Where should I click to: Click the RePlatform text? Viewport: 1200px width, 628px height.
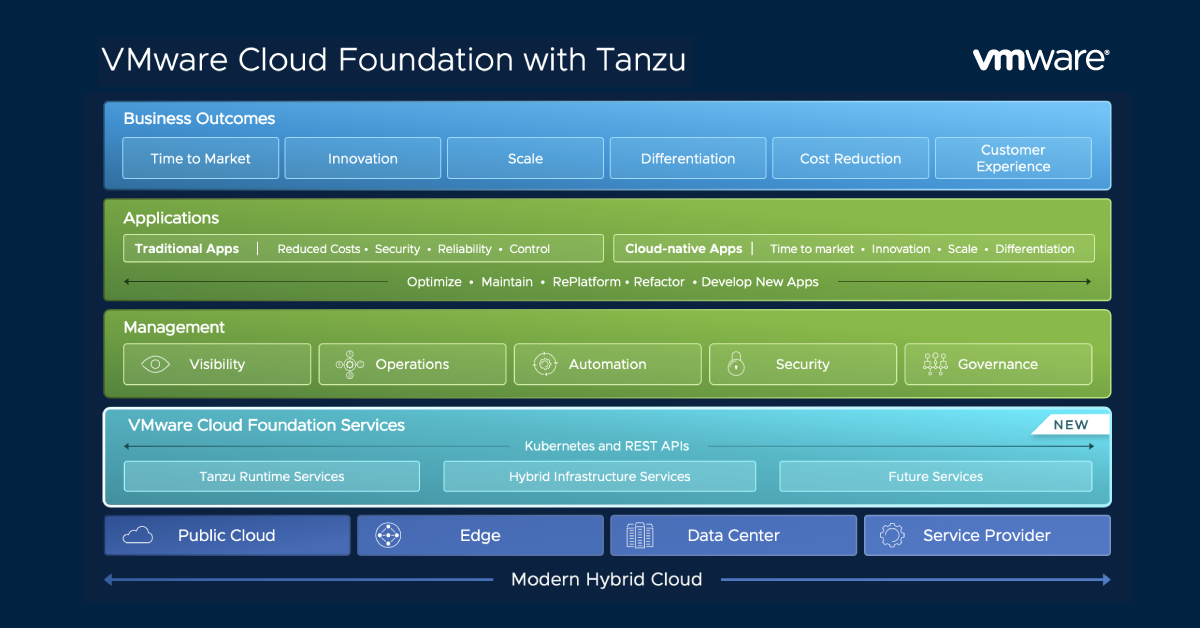click(x=587, y=282)
